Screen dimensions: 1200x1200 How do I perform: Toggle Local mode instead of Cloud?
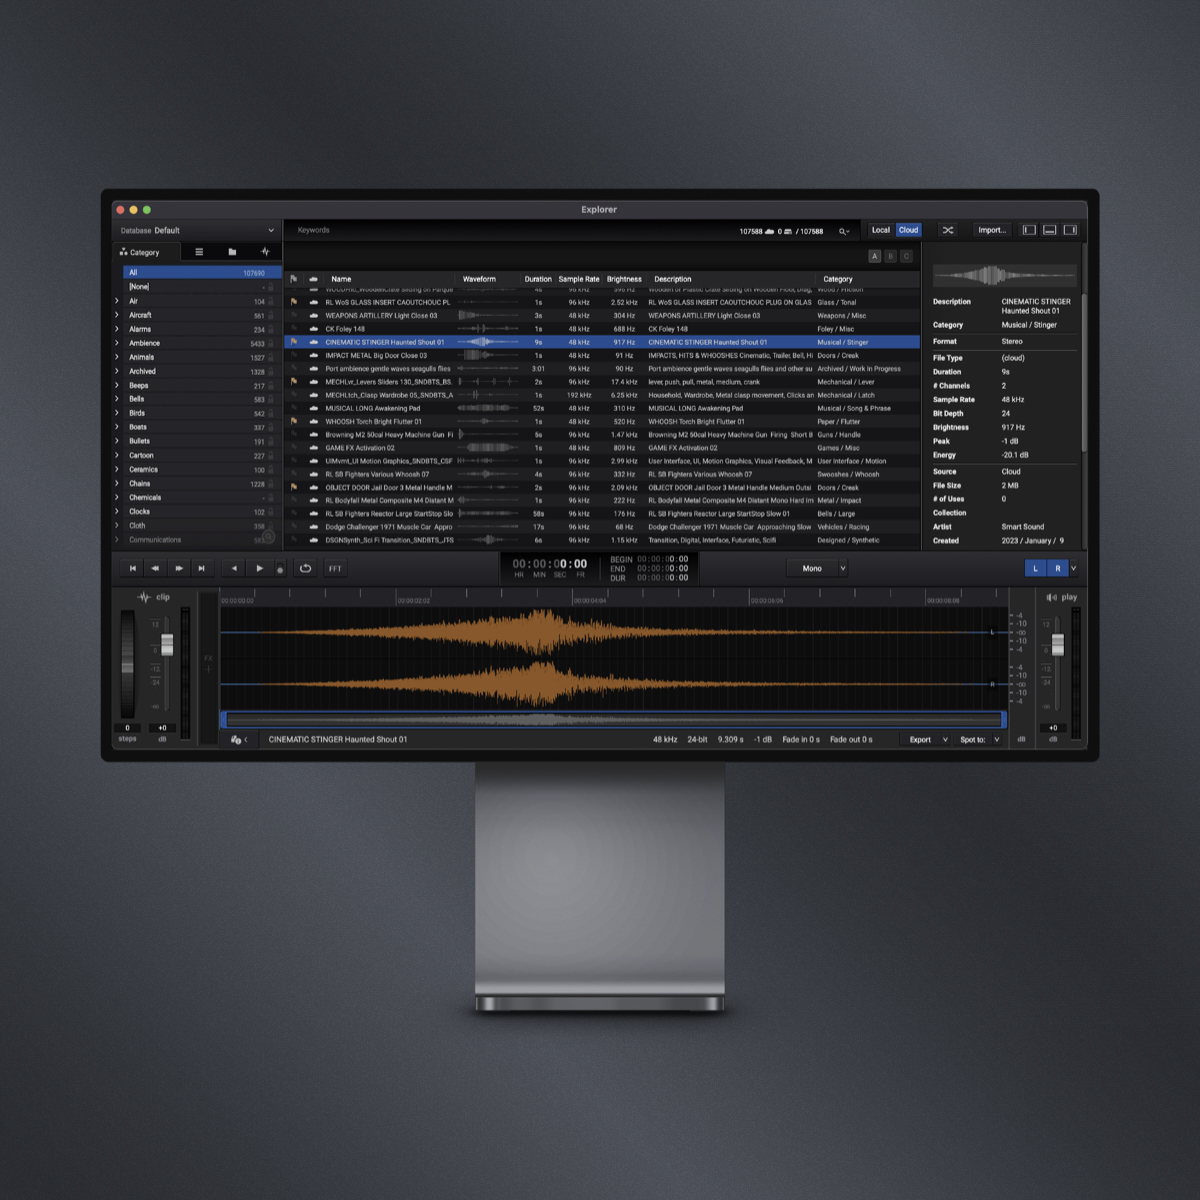(x=880, y=230)
